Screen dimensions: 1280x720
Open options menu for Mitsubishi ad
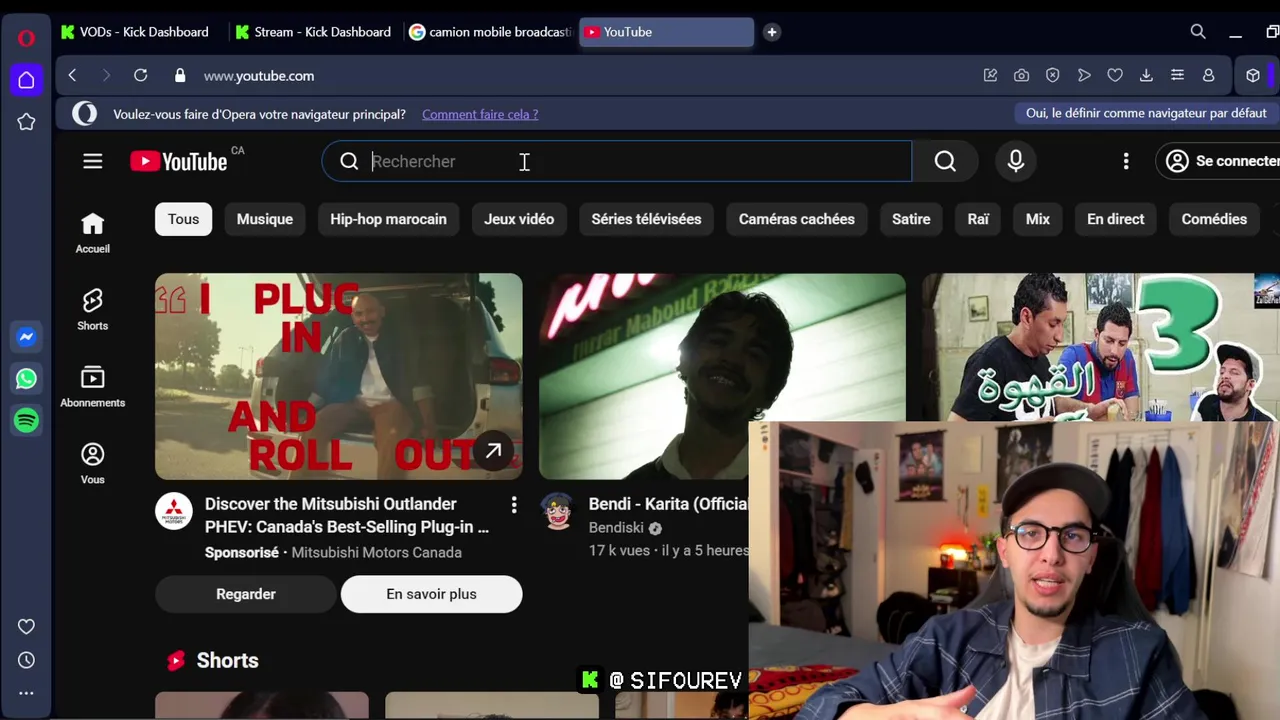pos(514,505)
